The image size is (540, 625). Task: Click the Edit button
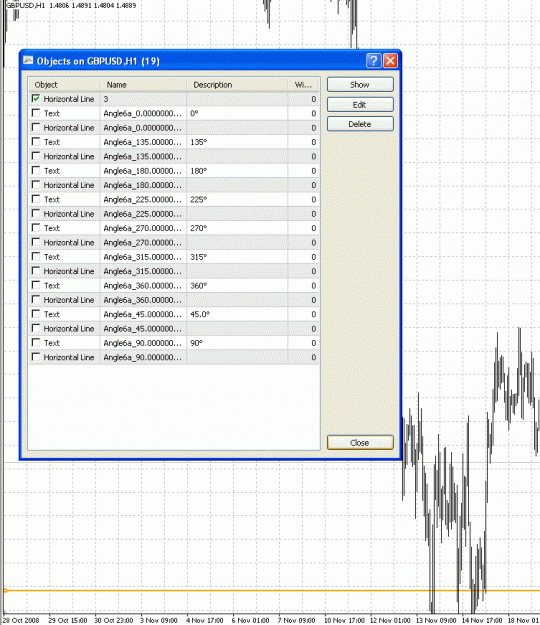tap(360, 104)
